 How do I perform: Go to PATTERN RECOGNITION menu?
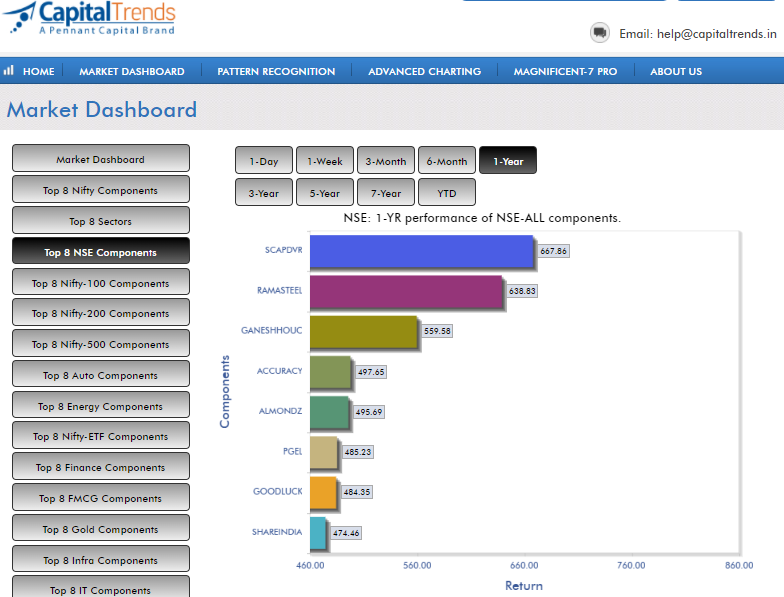click(x=276, y=72)
